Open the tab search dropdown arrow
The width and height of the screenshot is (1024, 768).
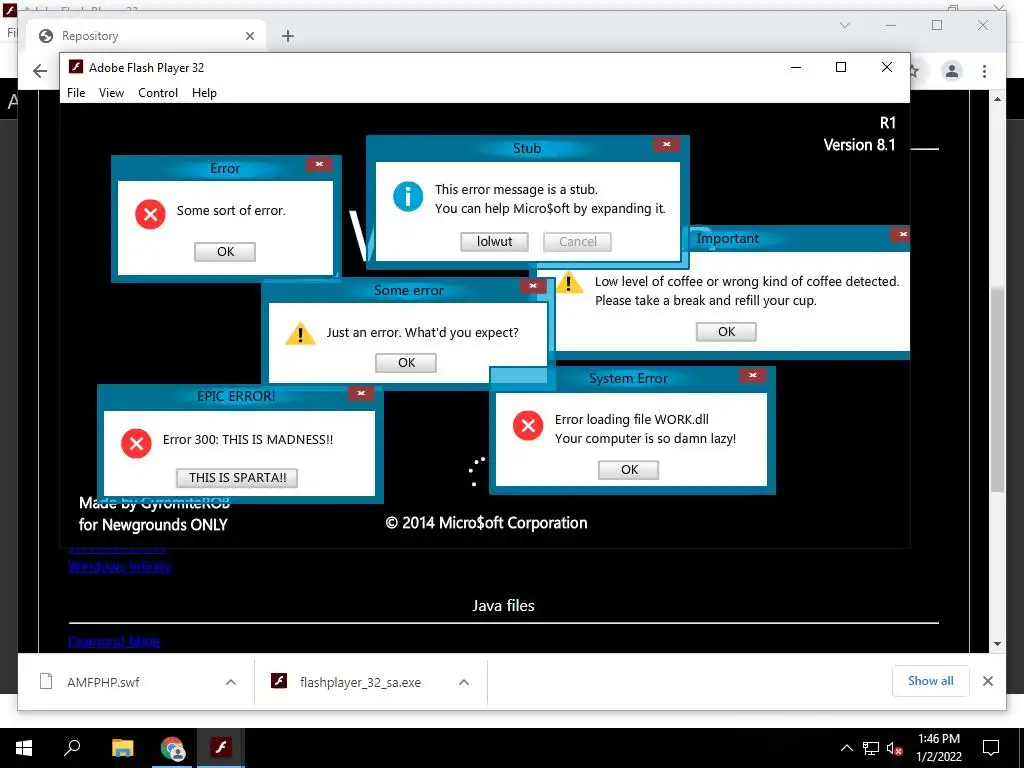(x=844, y=25)
